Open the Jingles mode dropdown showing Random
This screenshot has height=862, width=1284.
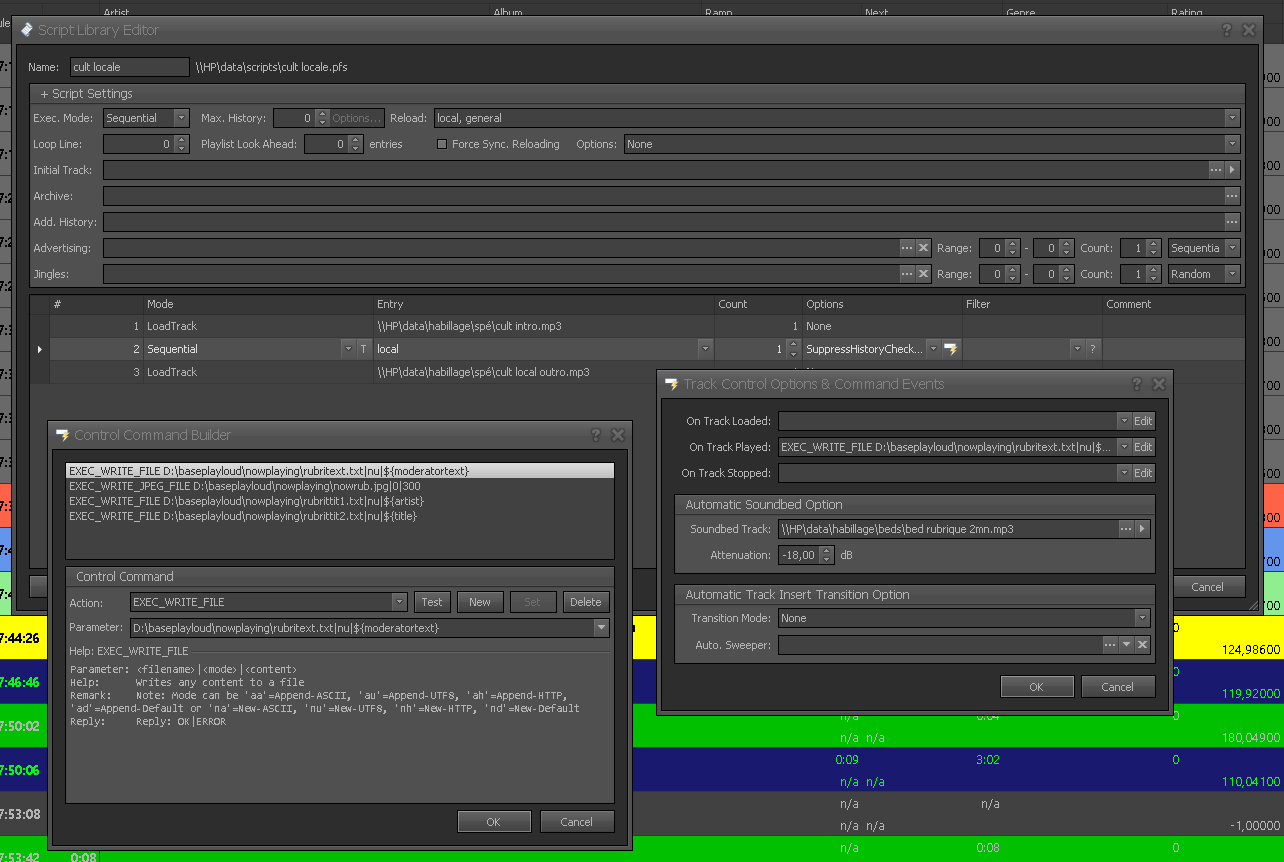[x=1232, y=274]
